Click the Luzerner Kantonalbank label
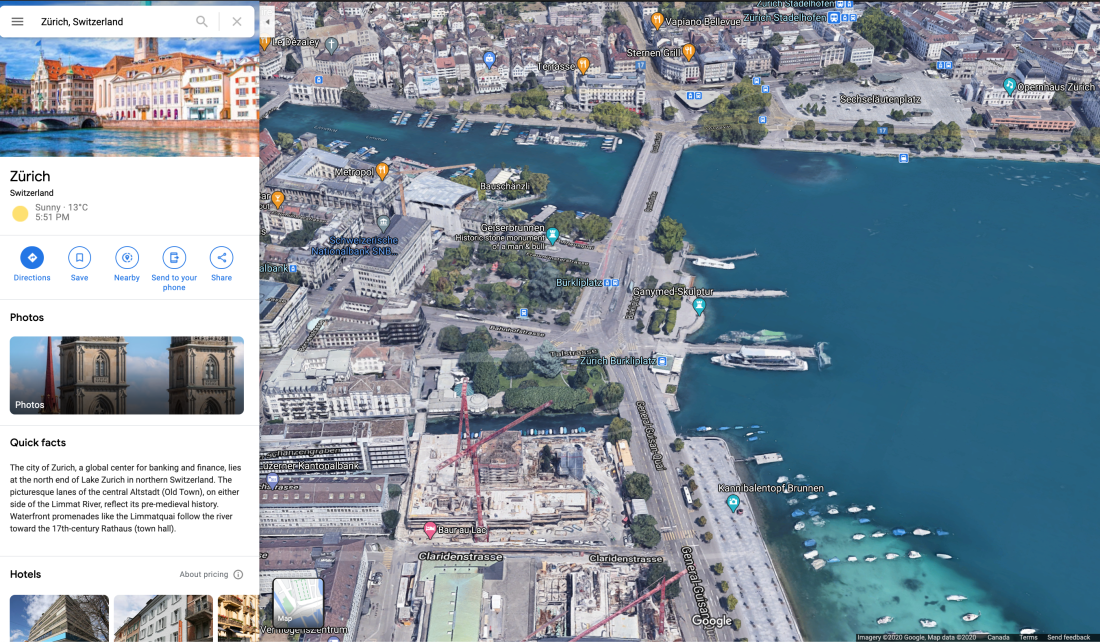 310,466
